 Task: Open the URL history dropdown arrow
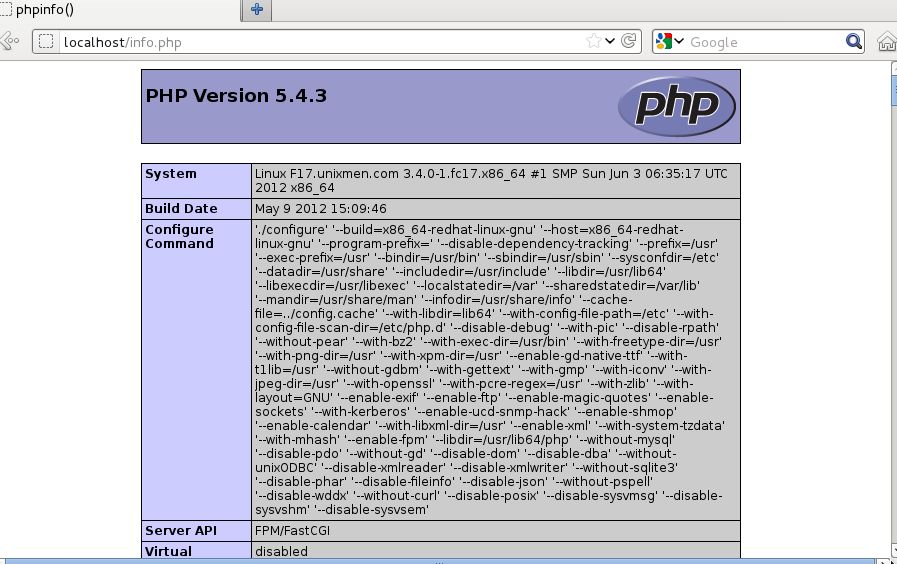pyautogui.click(x=610, y=41)
